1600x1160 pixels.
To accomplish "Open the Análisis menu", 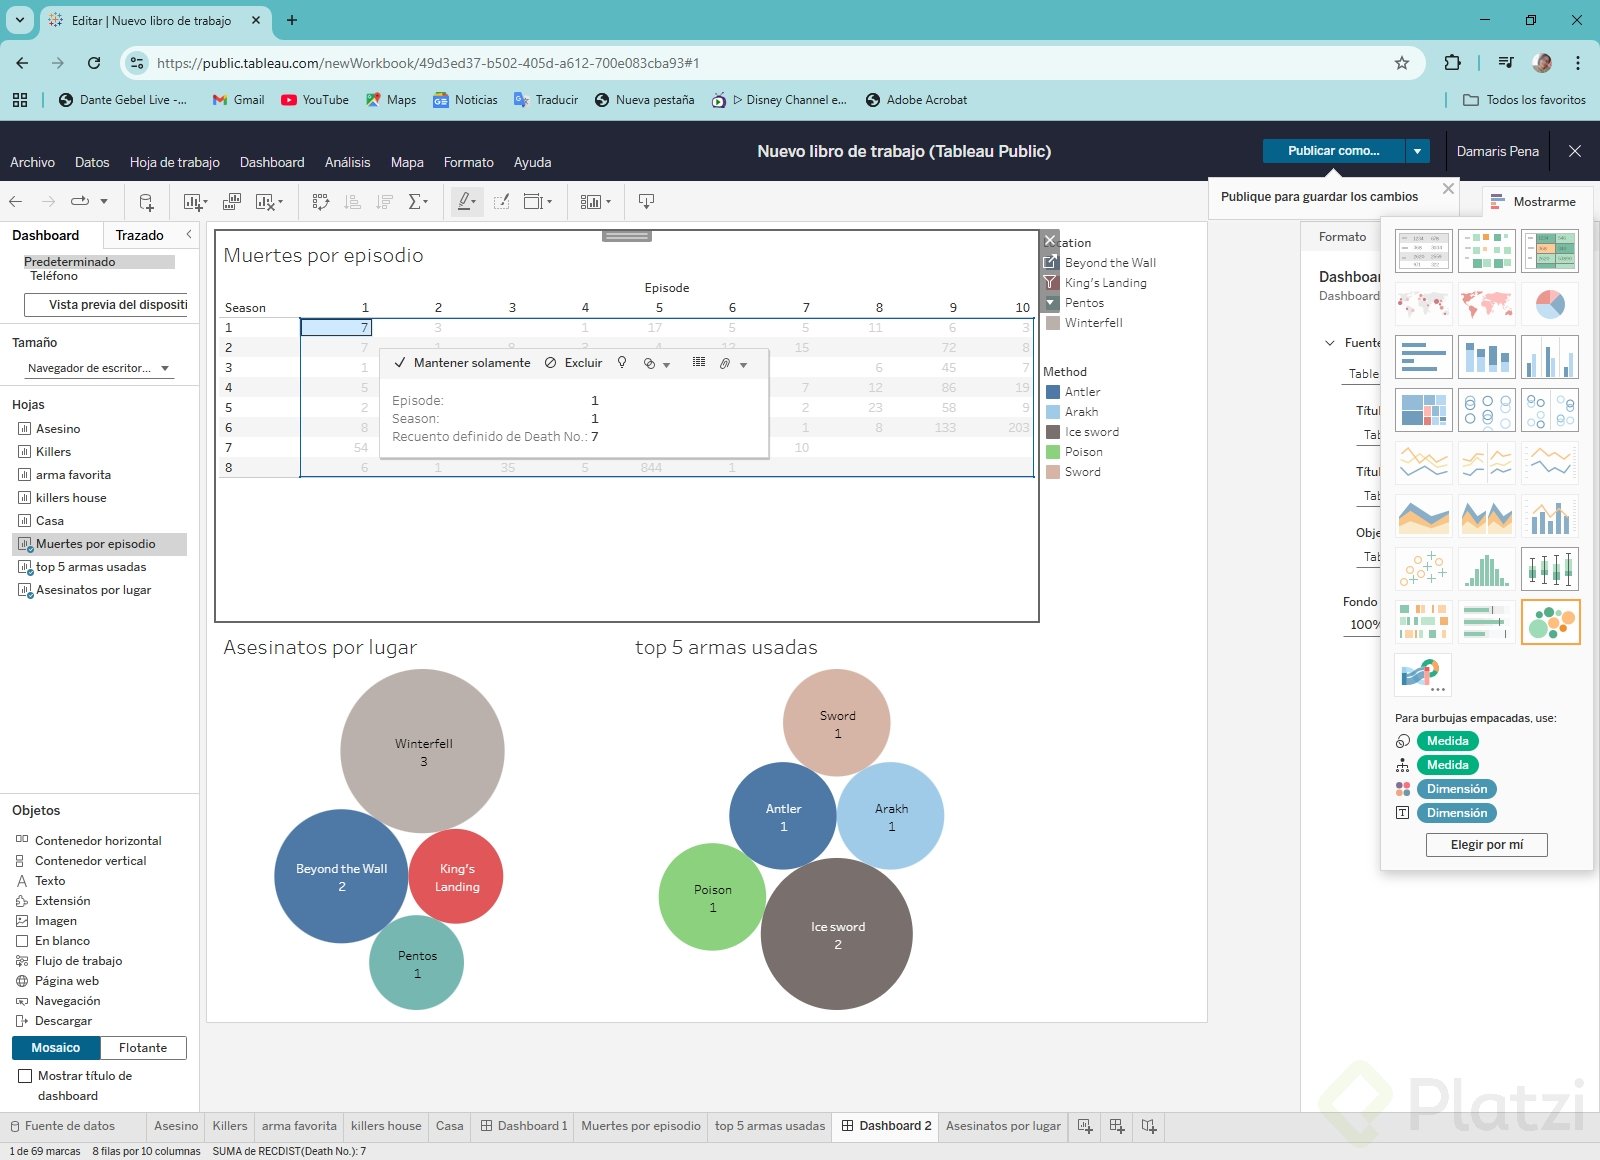I will (347, 162).
